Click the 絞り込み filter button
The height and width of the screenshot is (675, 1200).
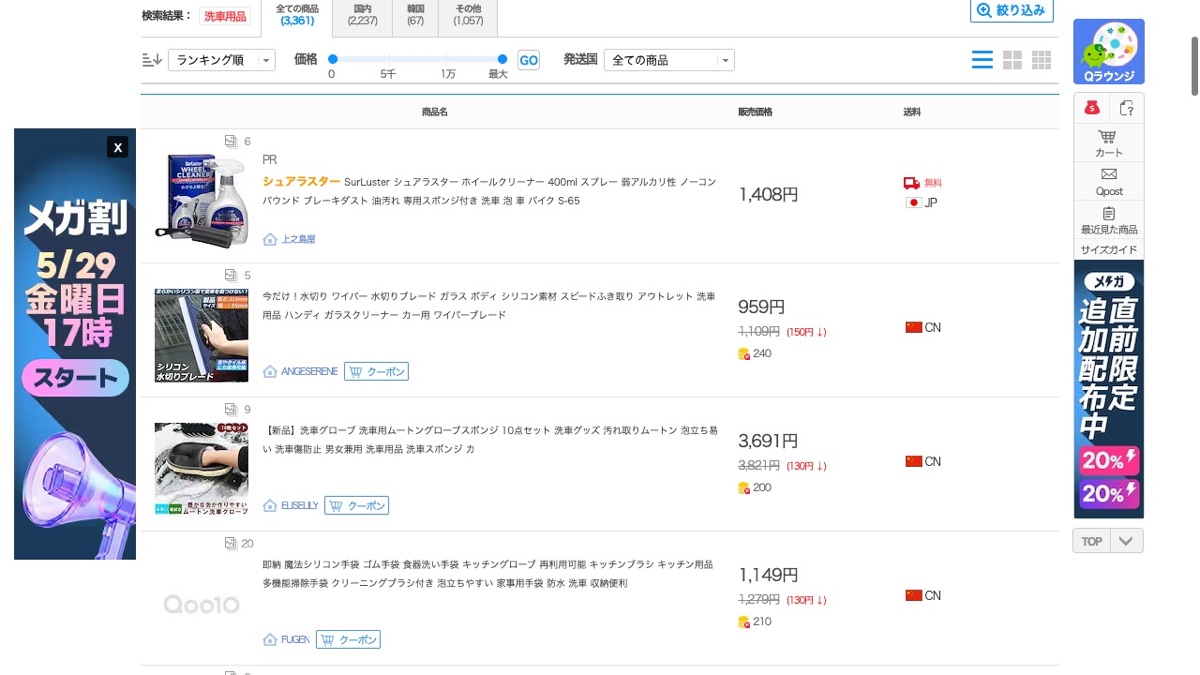1012,10
